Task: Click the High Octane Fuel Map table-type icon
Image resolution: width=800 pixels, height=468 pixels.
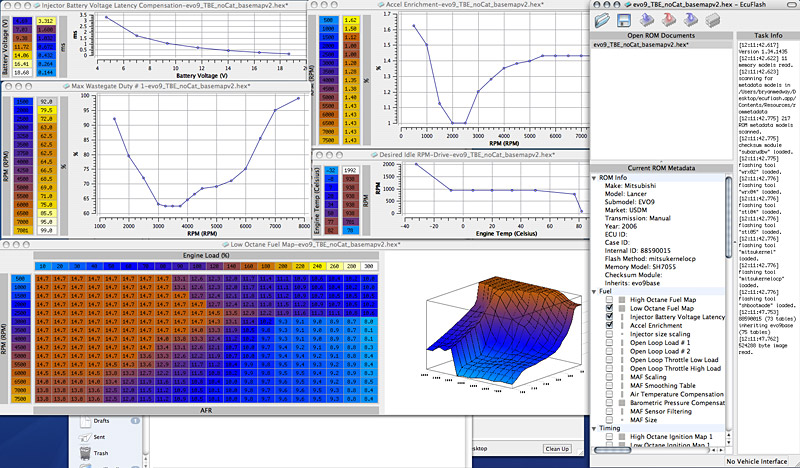Action: click(x=622, y=300)
